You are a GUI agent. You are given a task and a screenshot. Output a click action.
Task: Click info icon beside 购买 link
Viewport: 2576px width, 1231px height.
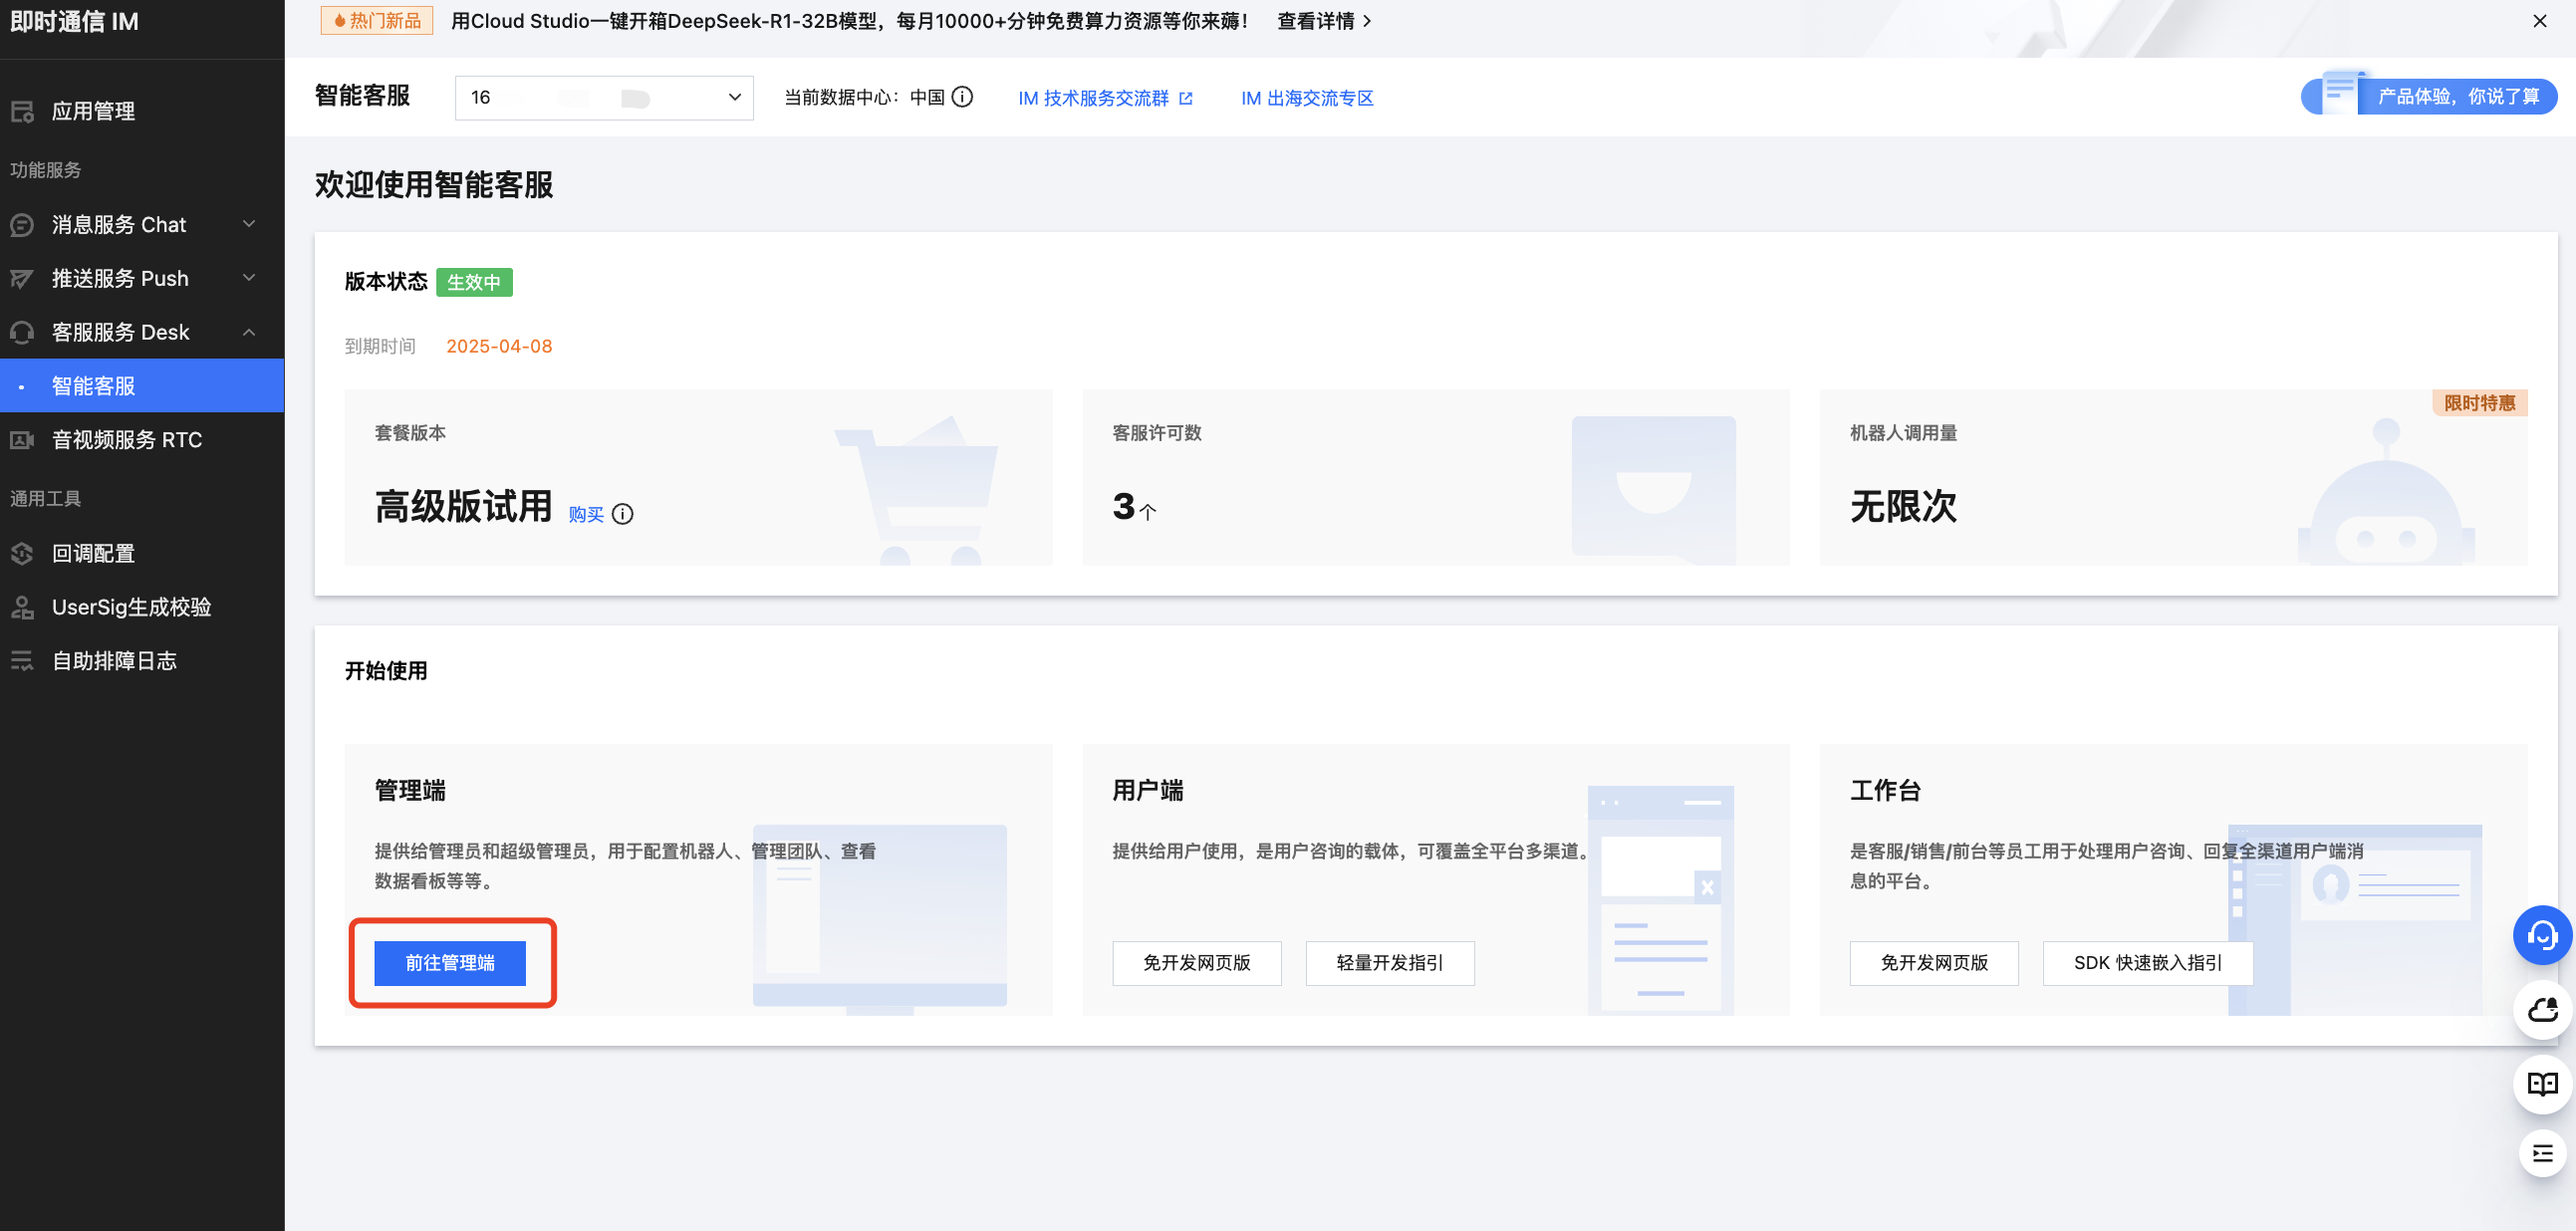coord(622,514)
